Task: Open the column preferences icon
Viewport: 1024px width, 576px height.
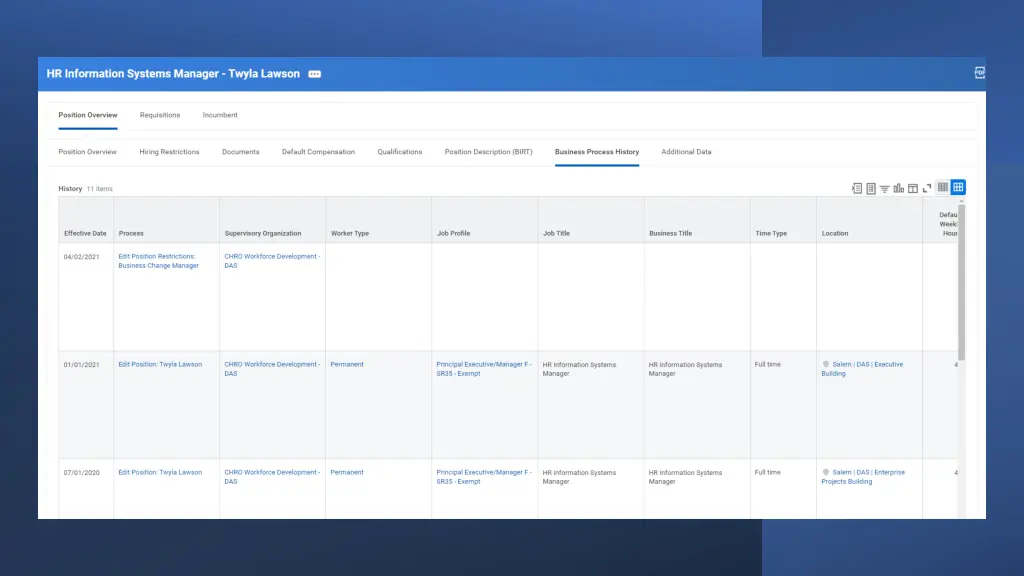Action: [913, 188]
